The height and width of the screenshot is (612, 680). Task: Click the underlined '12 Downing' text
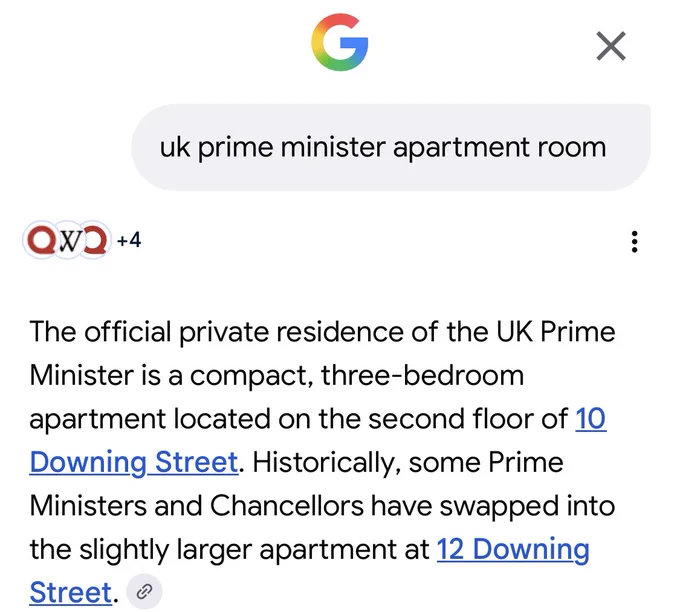coord(513,550)
